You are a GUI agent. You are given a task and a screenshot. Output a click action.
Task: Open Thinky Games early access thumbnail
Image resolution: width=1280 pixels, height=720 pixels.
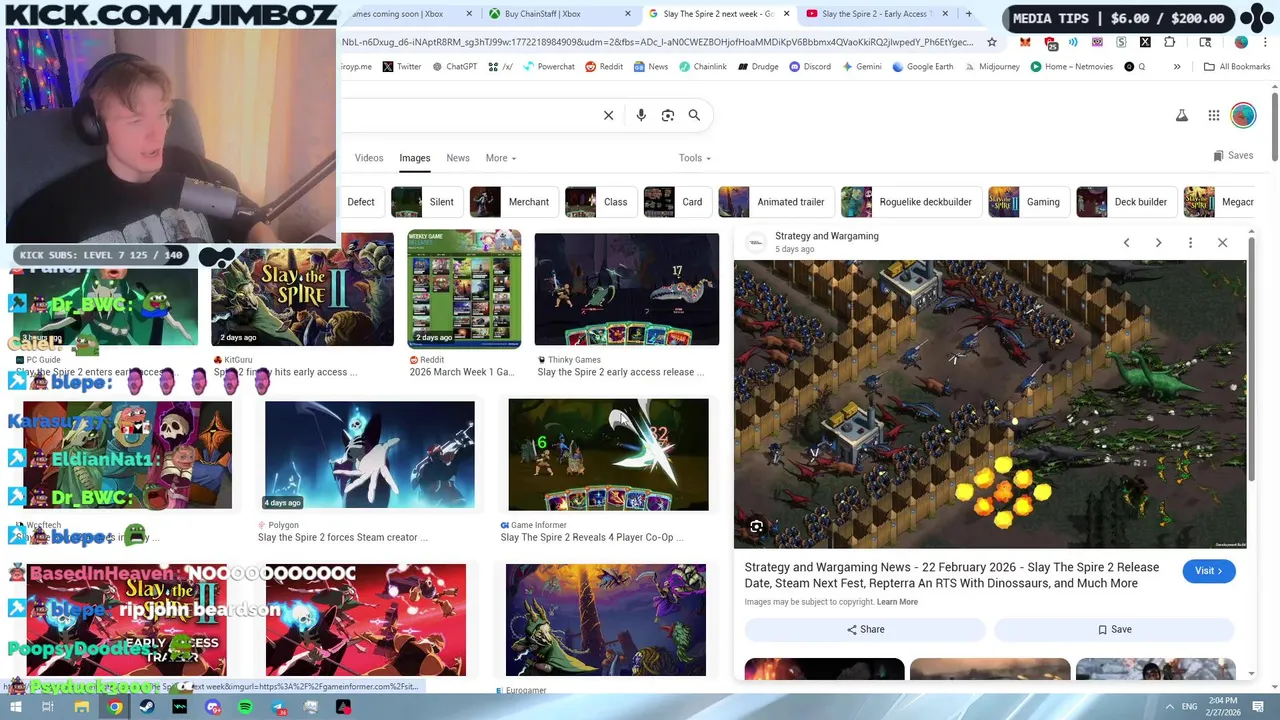627,289
